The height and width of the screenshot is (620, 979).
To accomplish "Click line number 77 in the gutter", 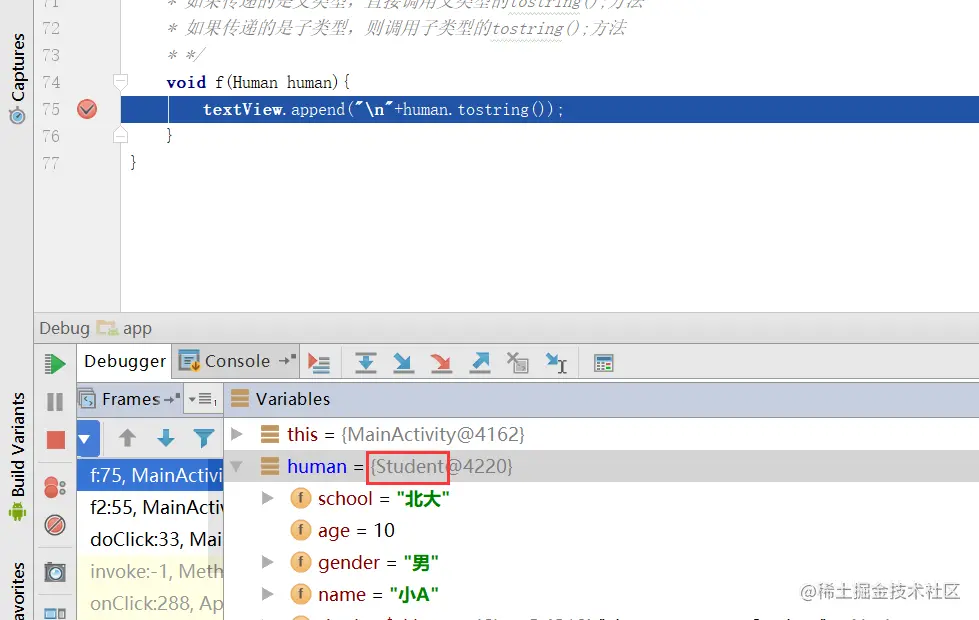I will [x=51, y=163].
